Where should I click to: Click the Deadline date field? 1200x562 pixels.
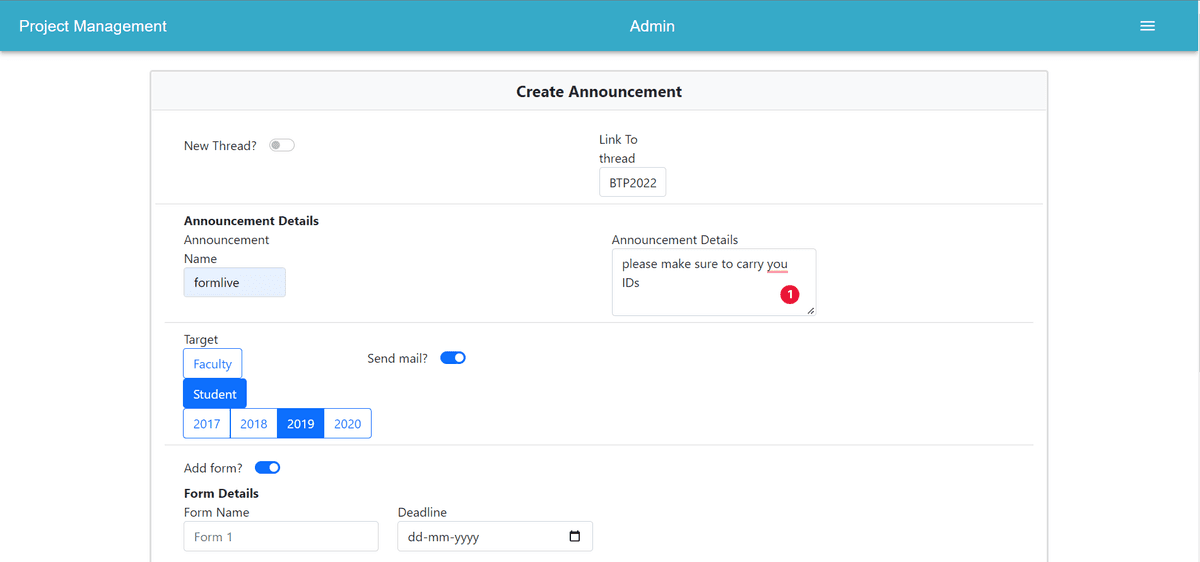(495, 537)
